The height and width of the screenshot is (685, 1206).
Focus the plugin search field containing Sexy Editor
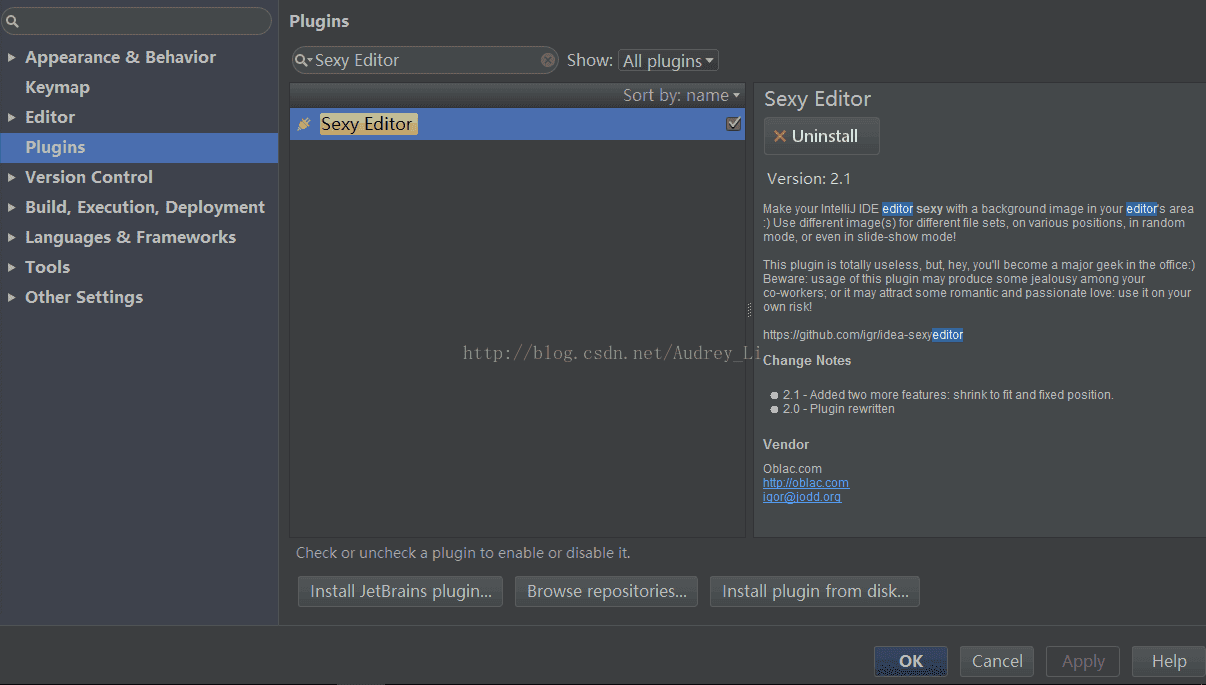425,60
